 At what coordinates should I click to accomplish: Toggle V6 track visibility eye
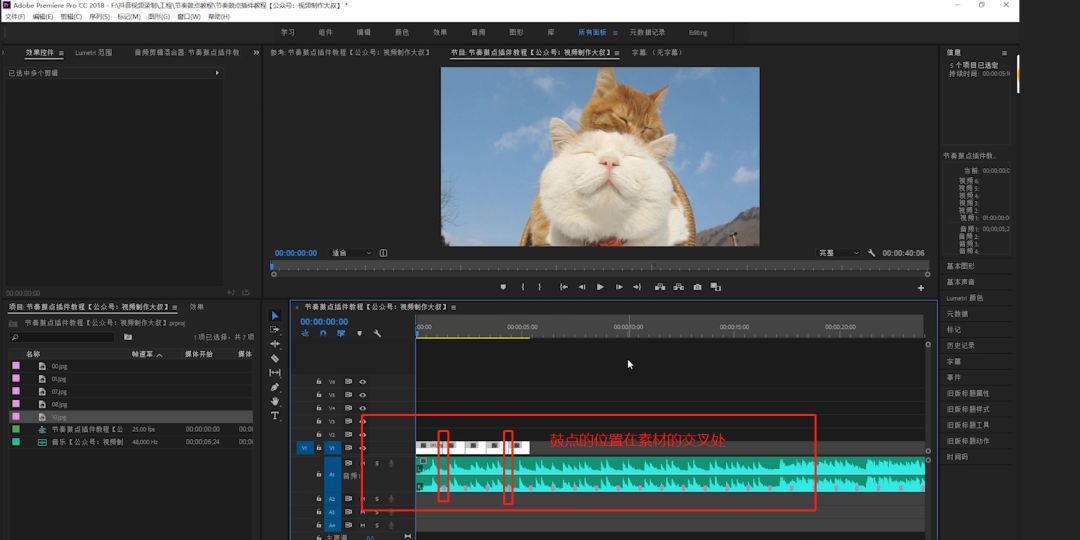[x=362, y=382]
